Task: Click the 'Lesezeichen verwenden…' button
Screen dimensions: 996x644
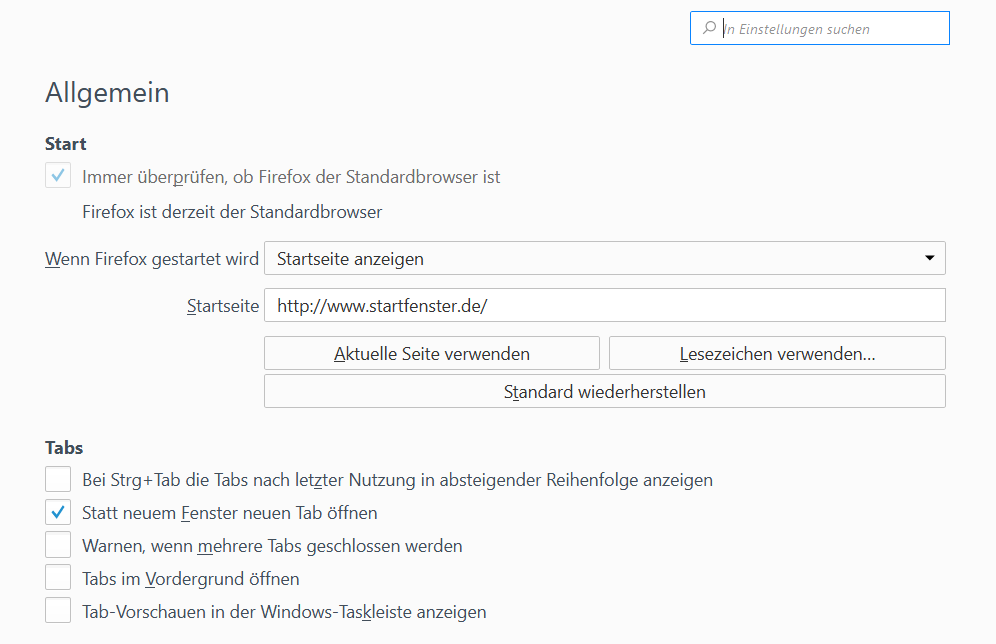Action: pos(777,354)
